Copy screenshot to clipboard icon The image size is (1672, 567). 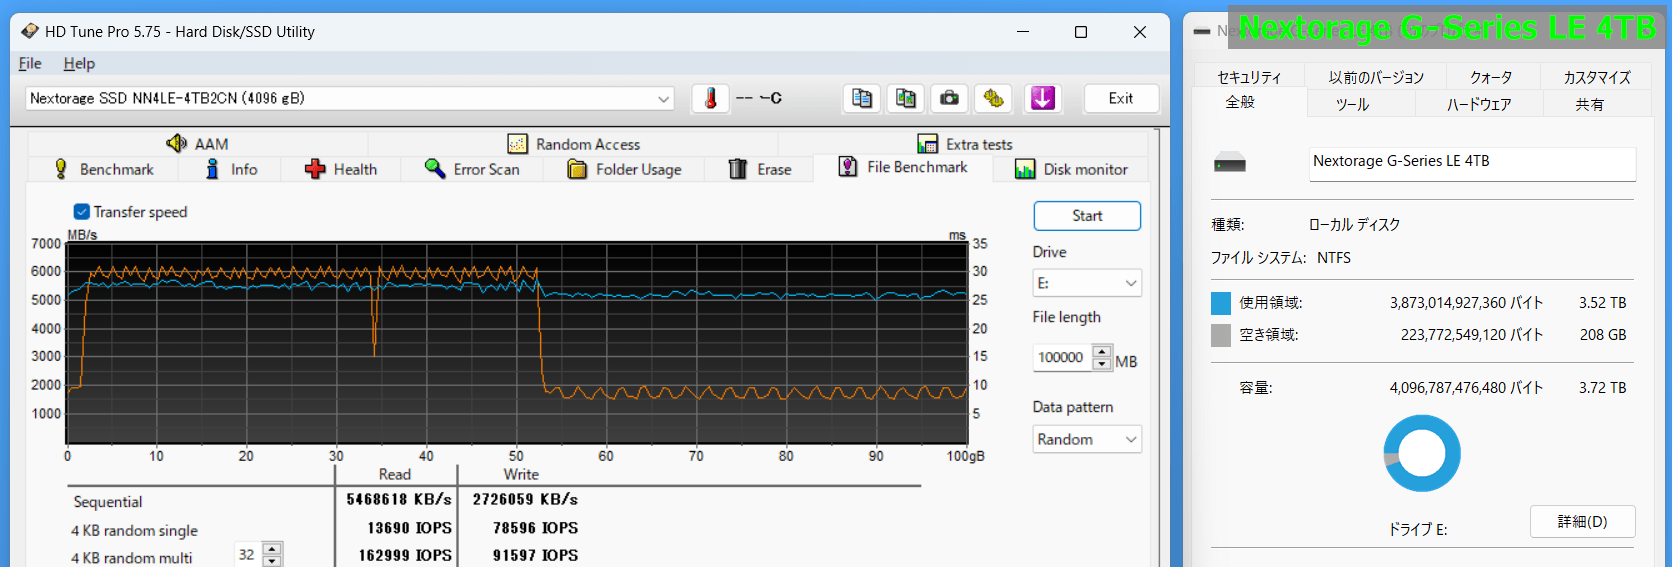click(x=906, y=98)
